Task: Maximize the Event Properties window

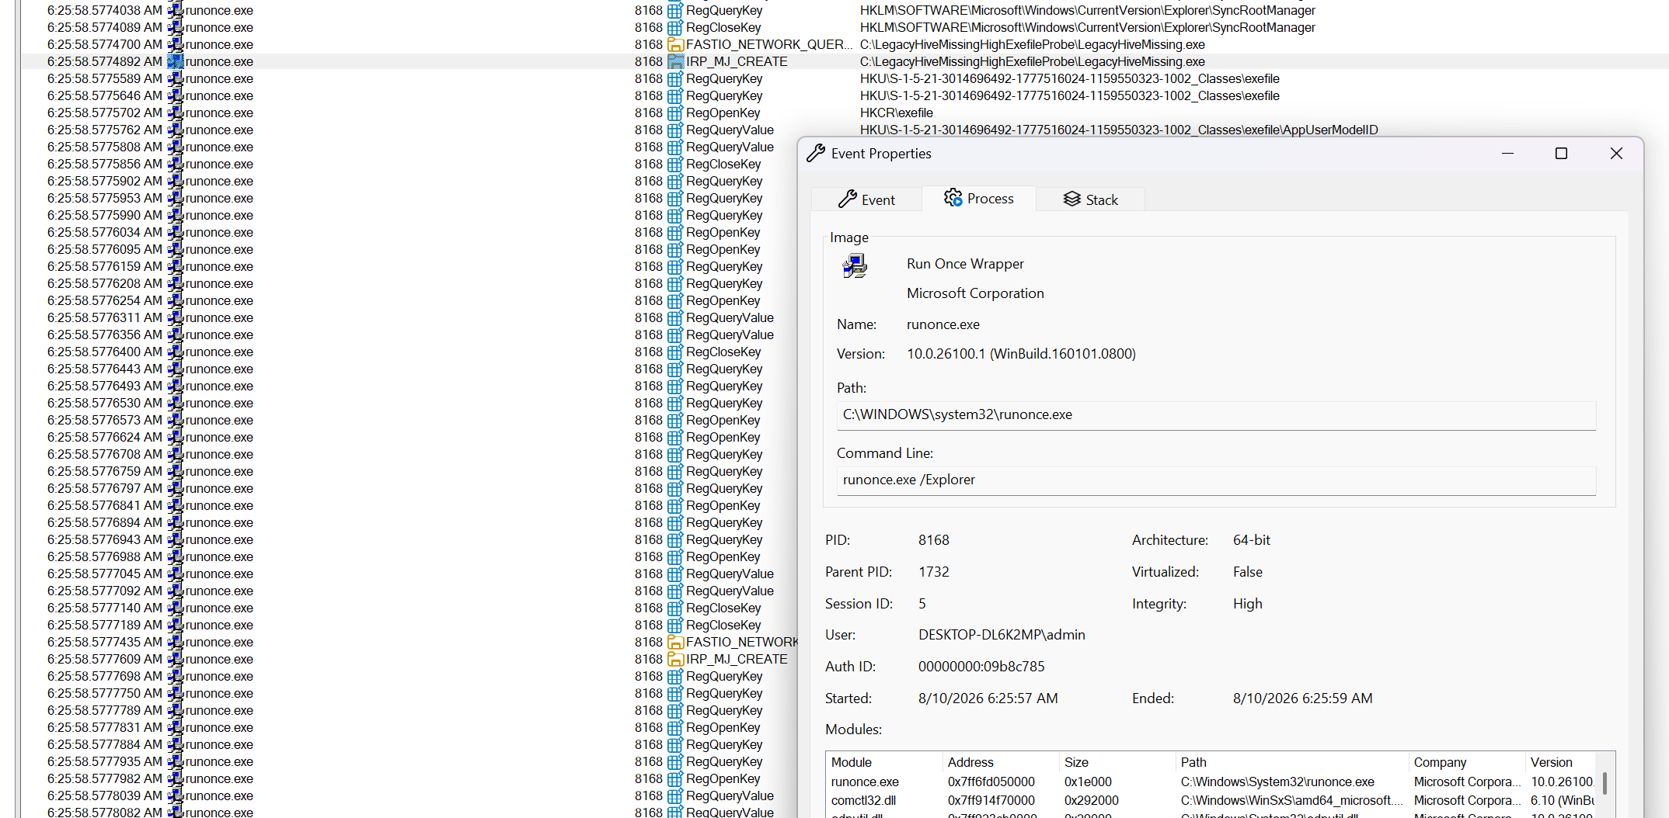Action: pos(1561,153)
